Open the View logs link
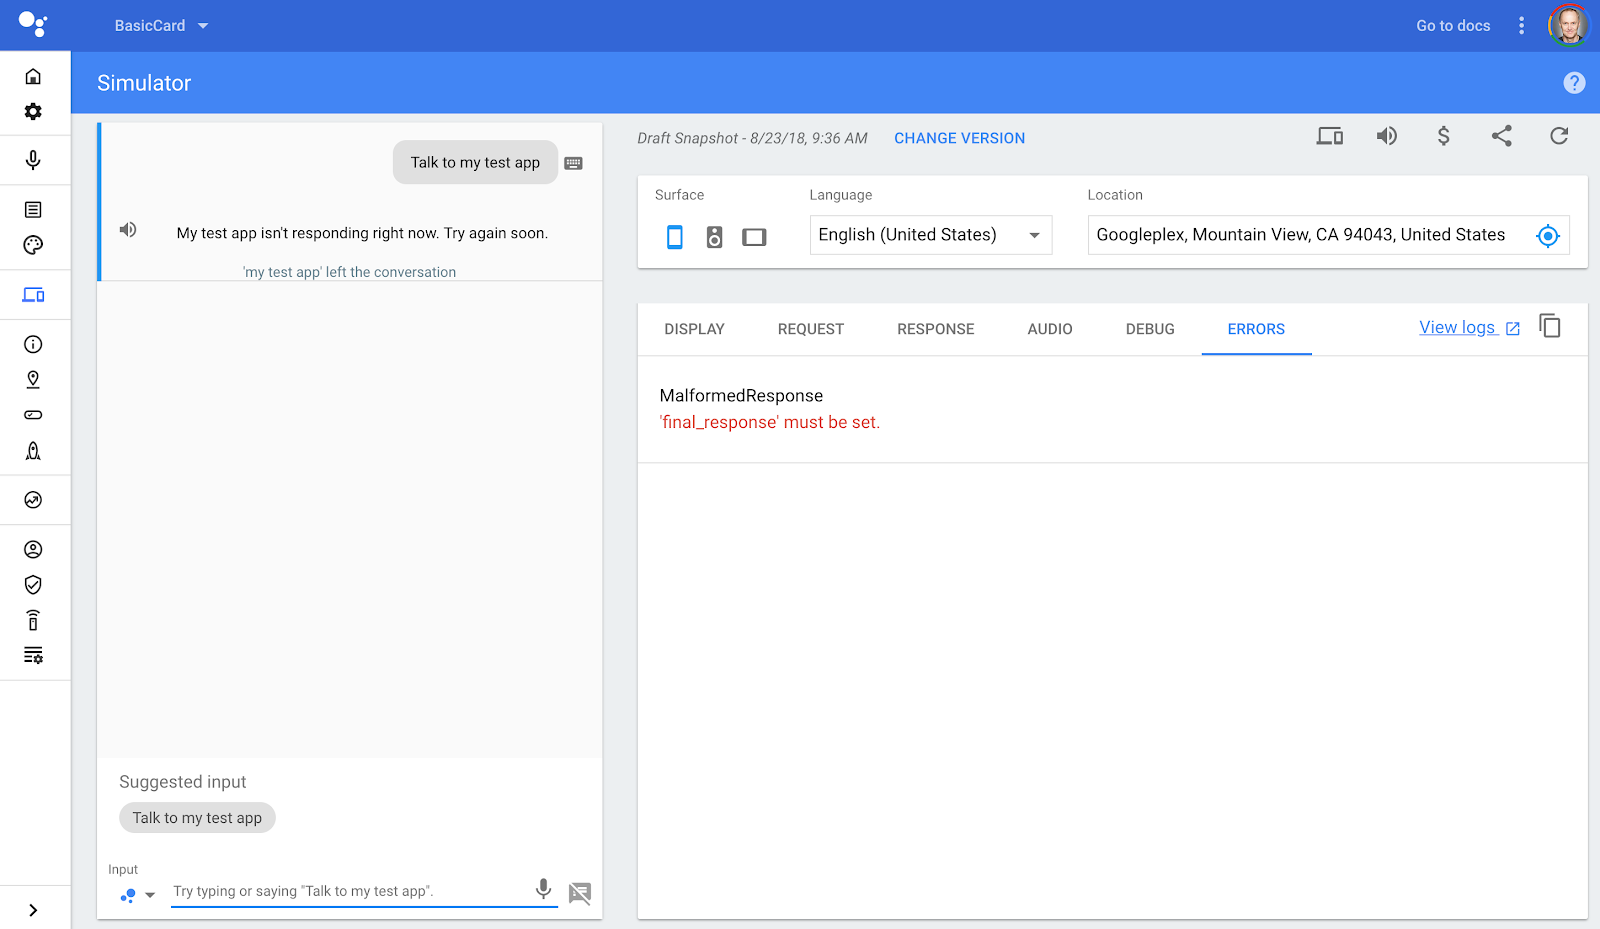 click(x=1469, y=328)
